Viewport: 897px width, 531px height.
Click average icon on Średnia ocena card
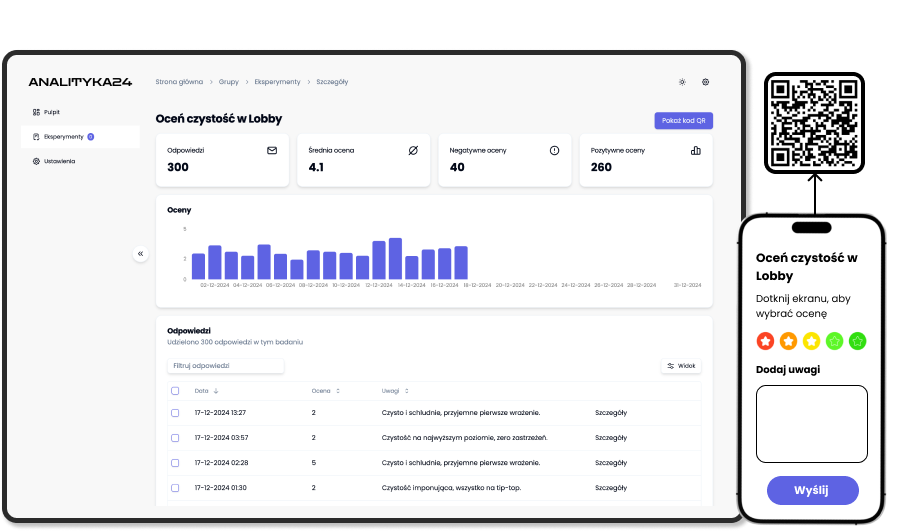pos(413,150)
